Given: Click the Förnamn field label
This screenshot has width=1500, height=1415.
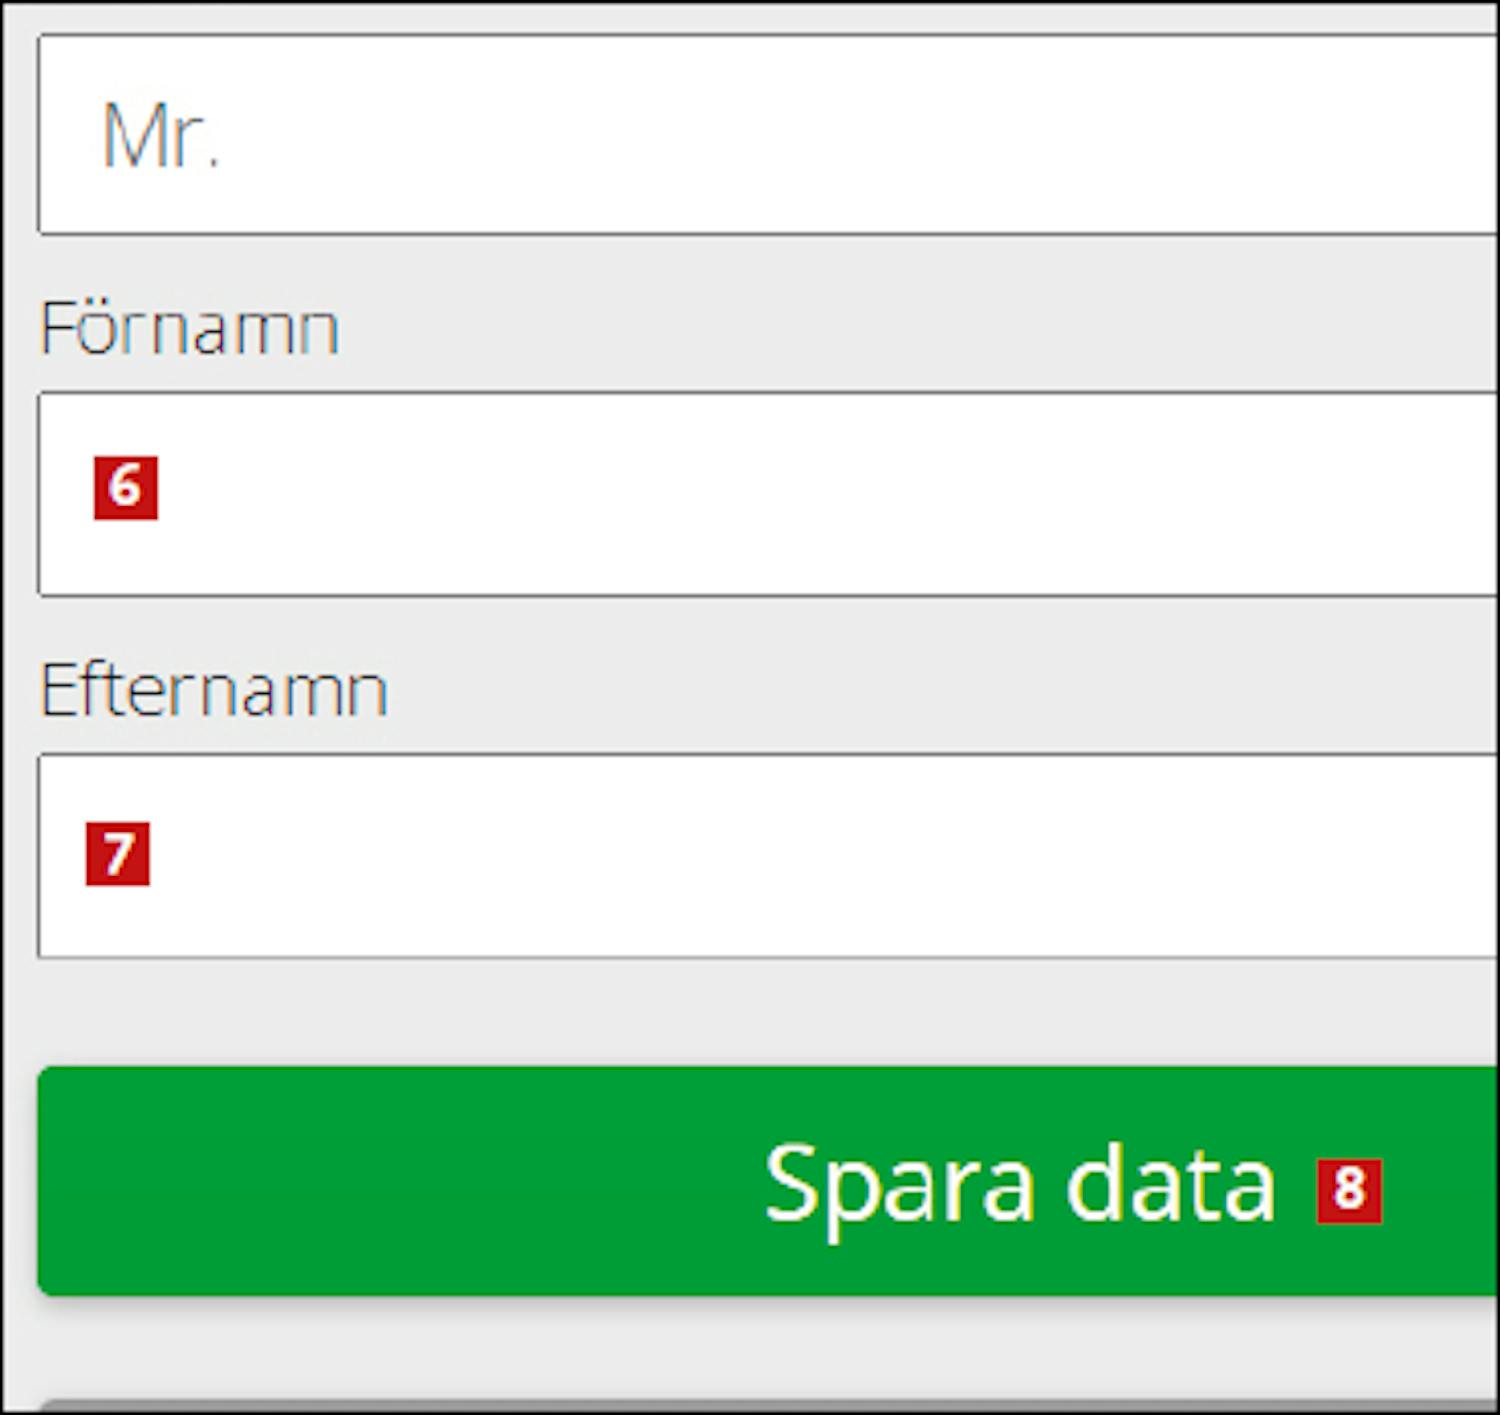Looking at the screenshot, I should click(189, 328).
